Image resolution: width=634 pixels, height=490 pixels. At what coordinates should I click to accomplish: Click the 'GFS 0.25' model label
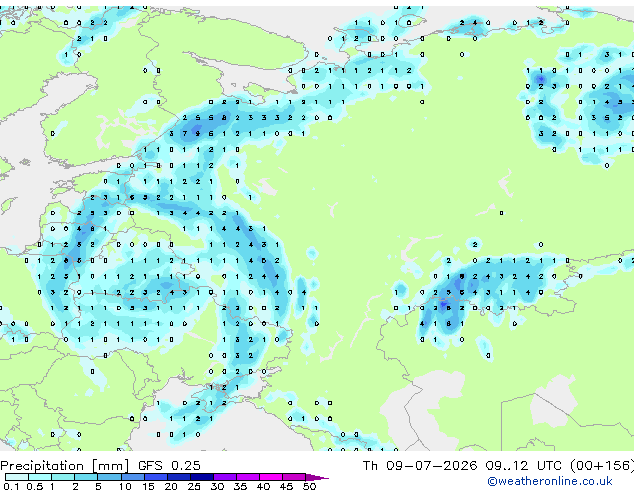(x=169, y=466)
